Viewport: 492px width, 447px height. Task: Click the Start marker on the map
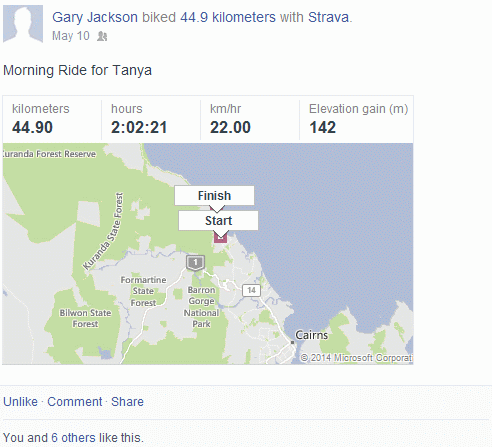218,221
